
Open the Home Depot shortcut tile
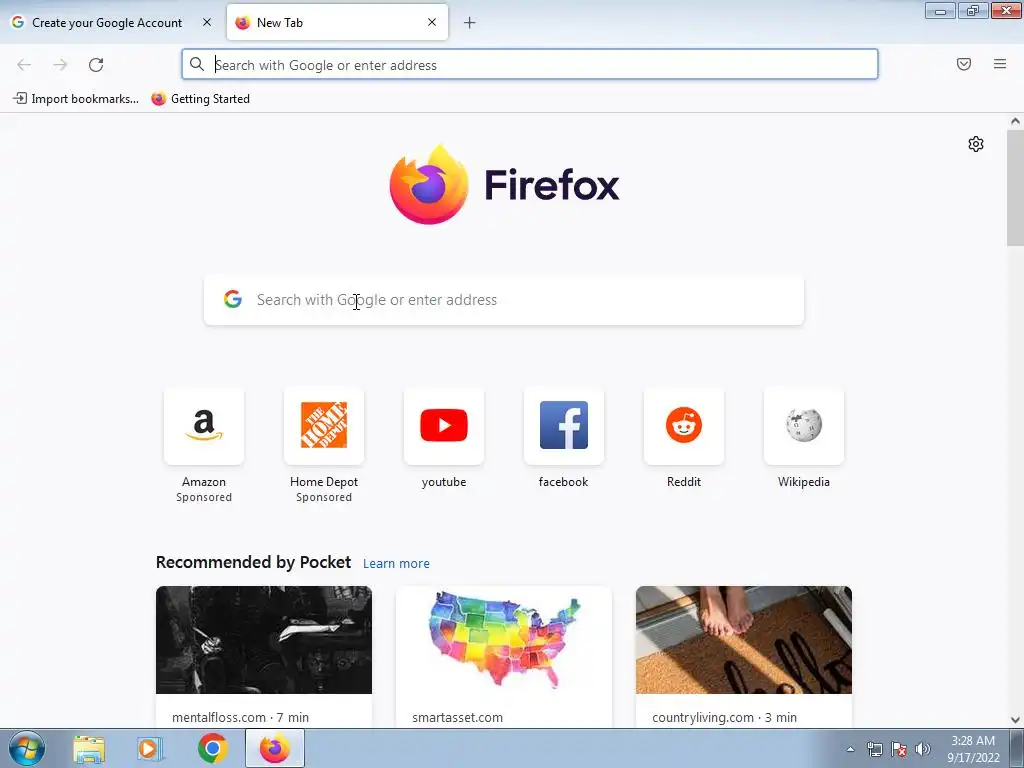(x=324, y=426)
